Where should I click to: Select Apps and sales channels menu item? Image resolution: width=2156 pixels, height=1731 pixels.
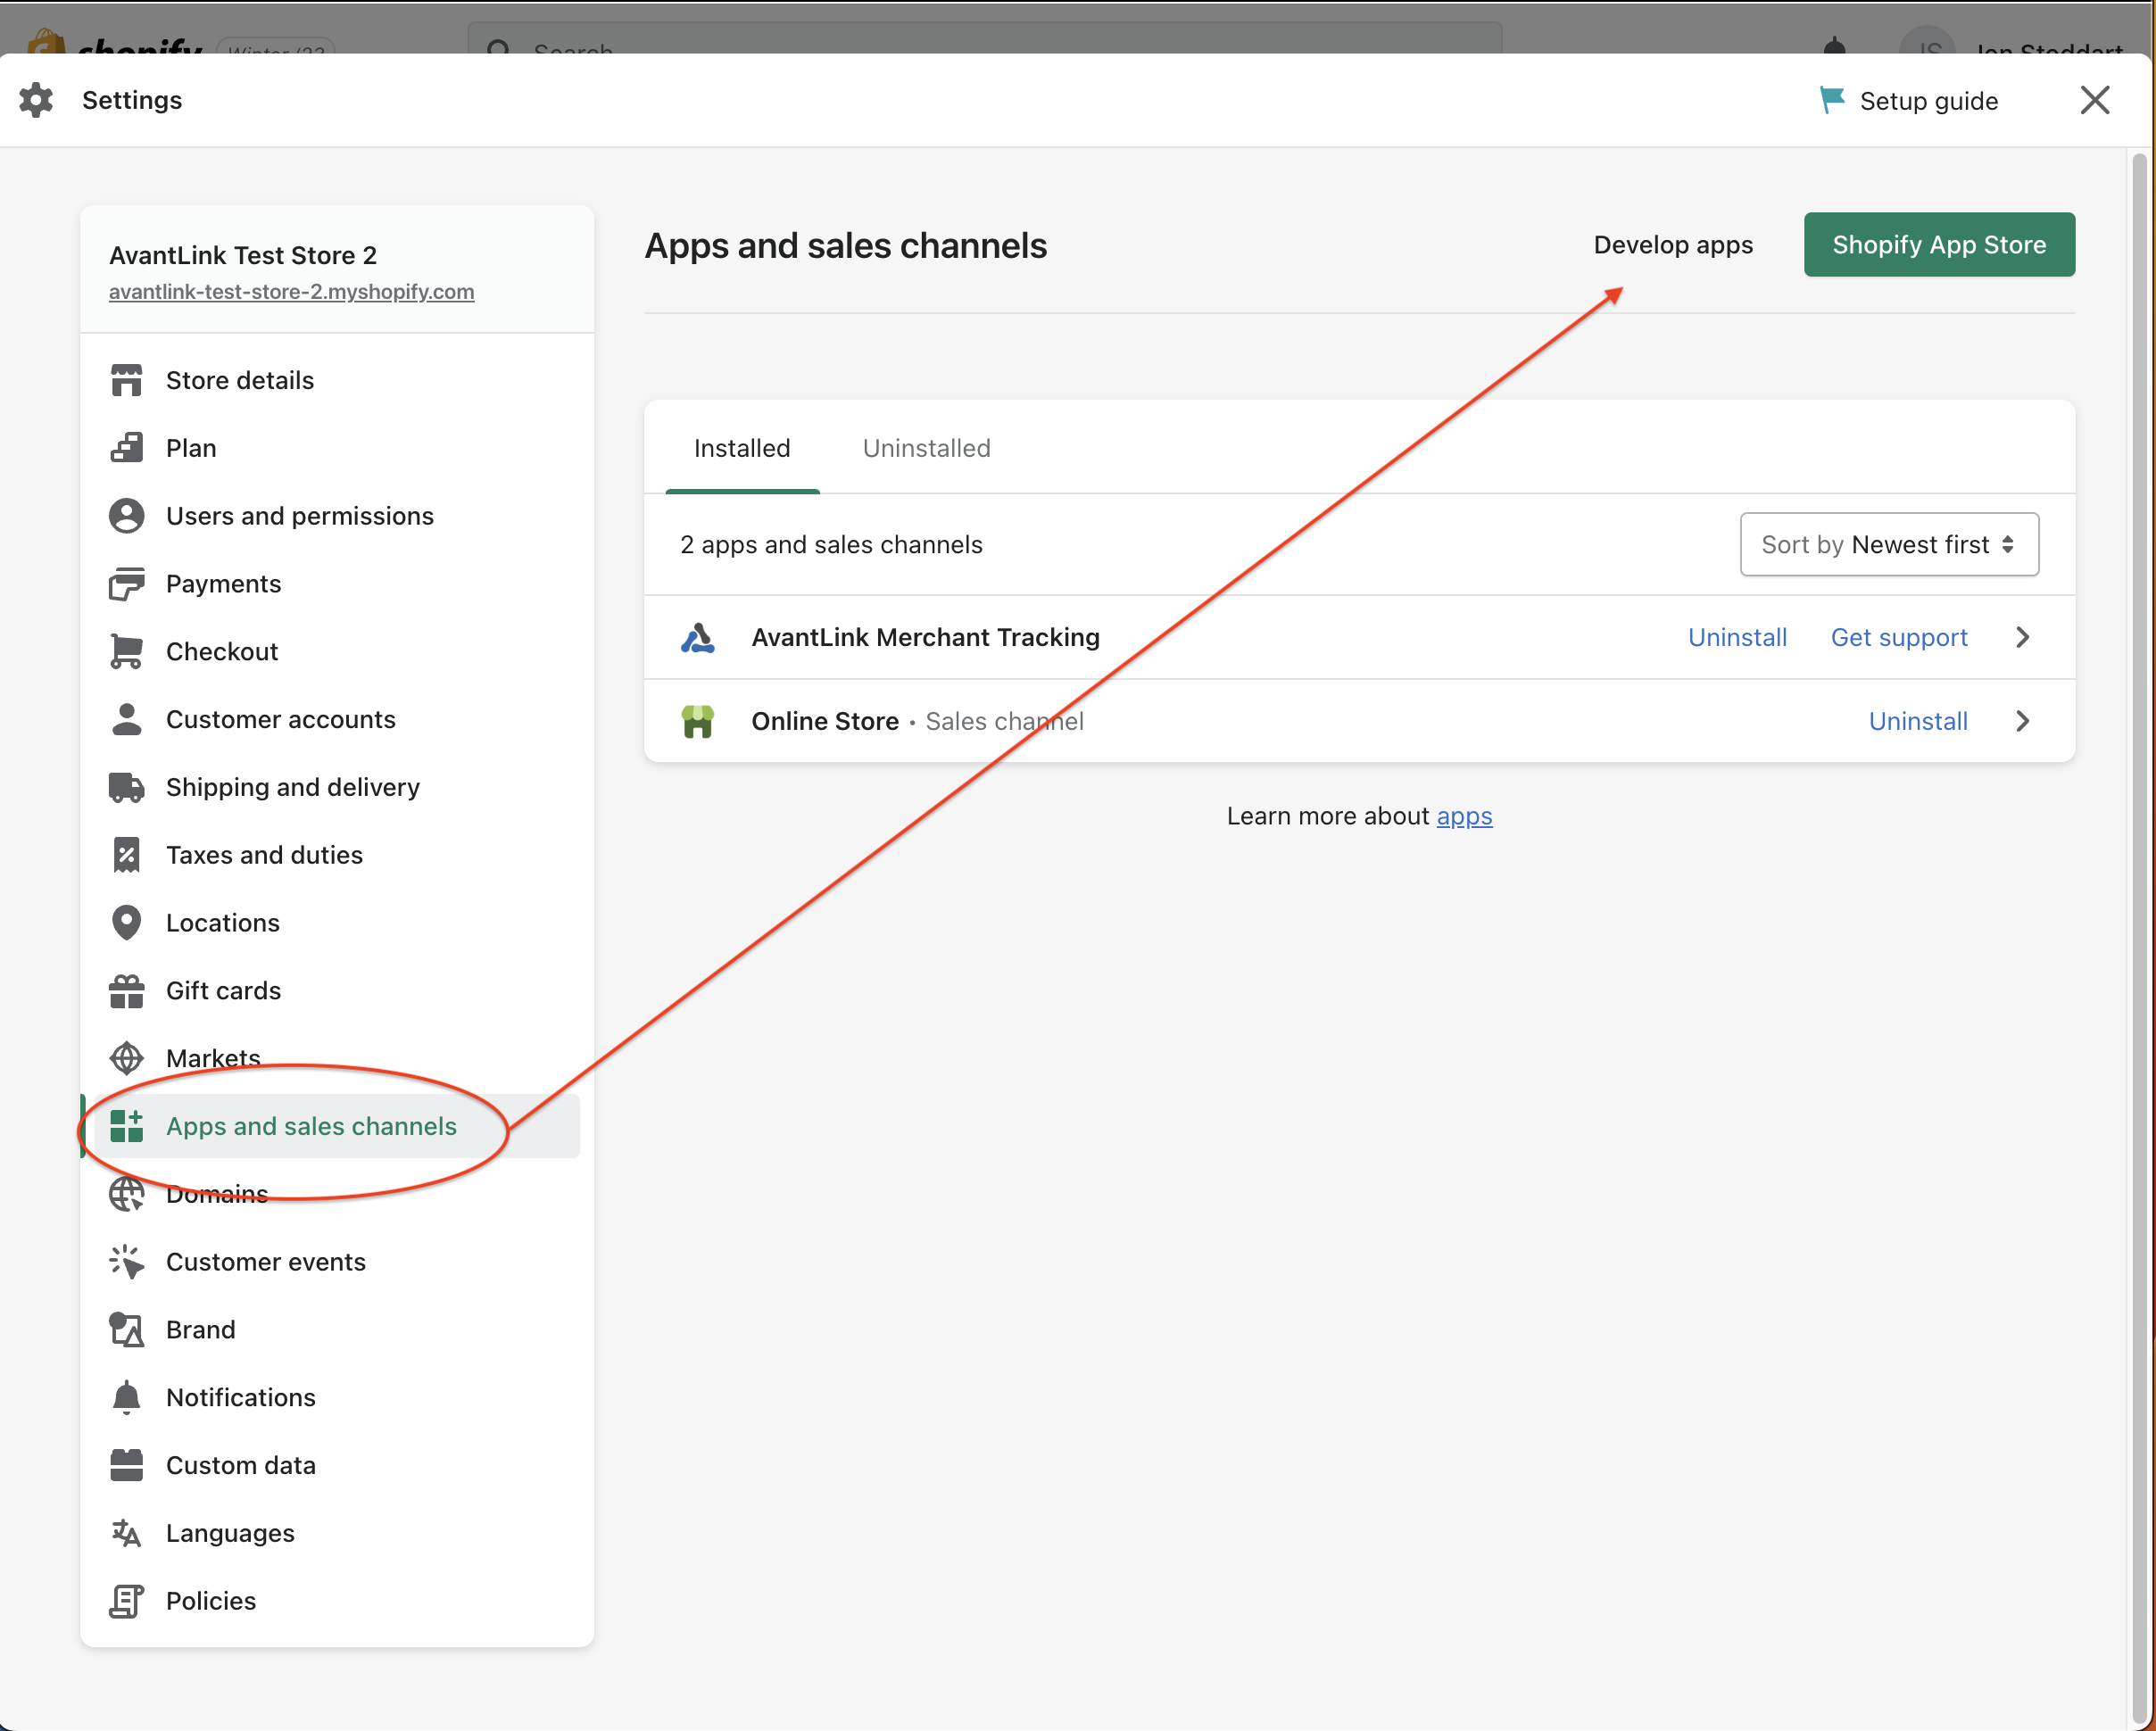coord(337,1126)
